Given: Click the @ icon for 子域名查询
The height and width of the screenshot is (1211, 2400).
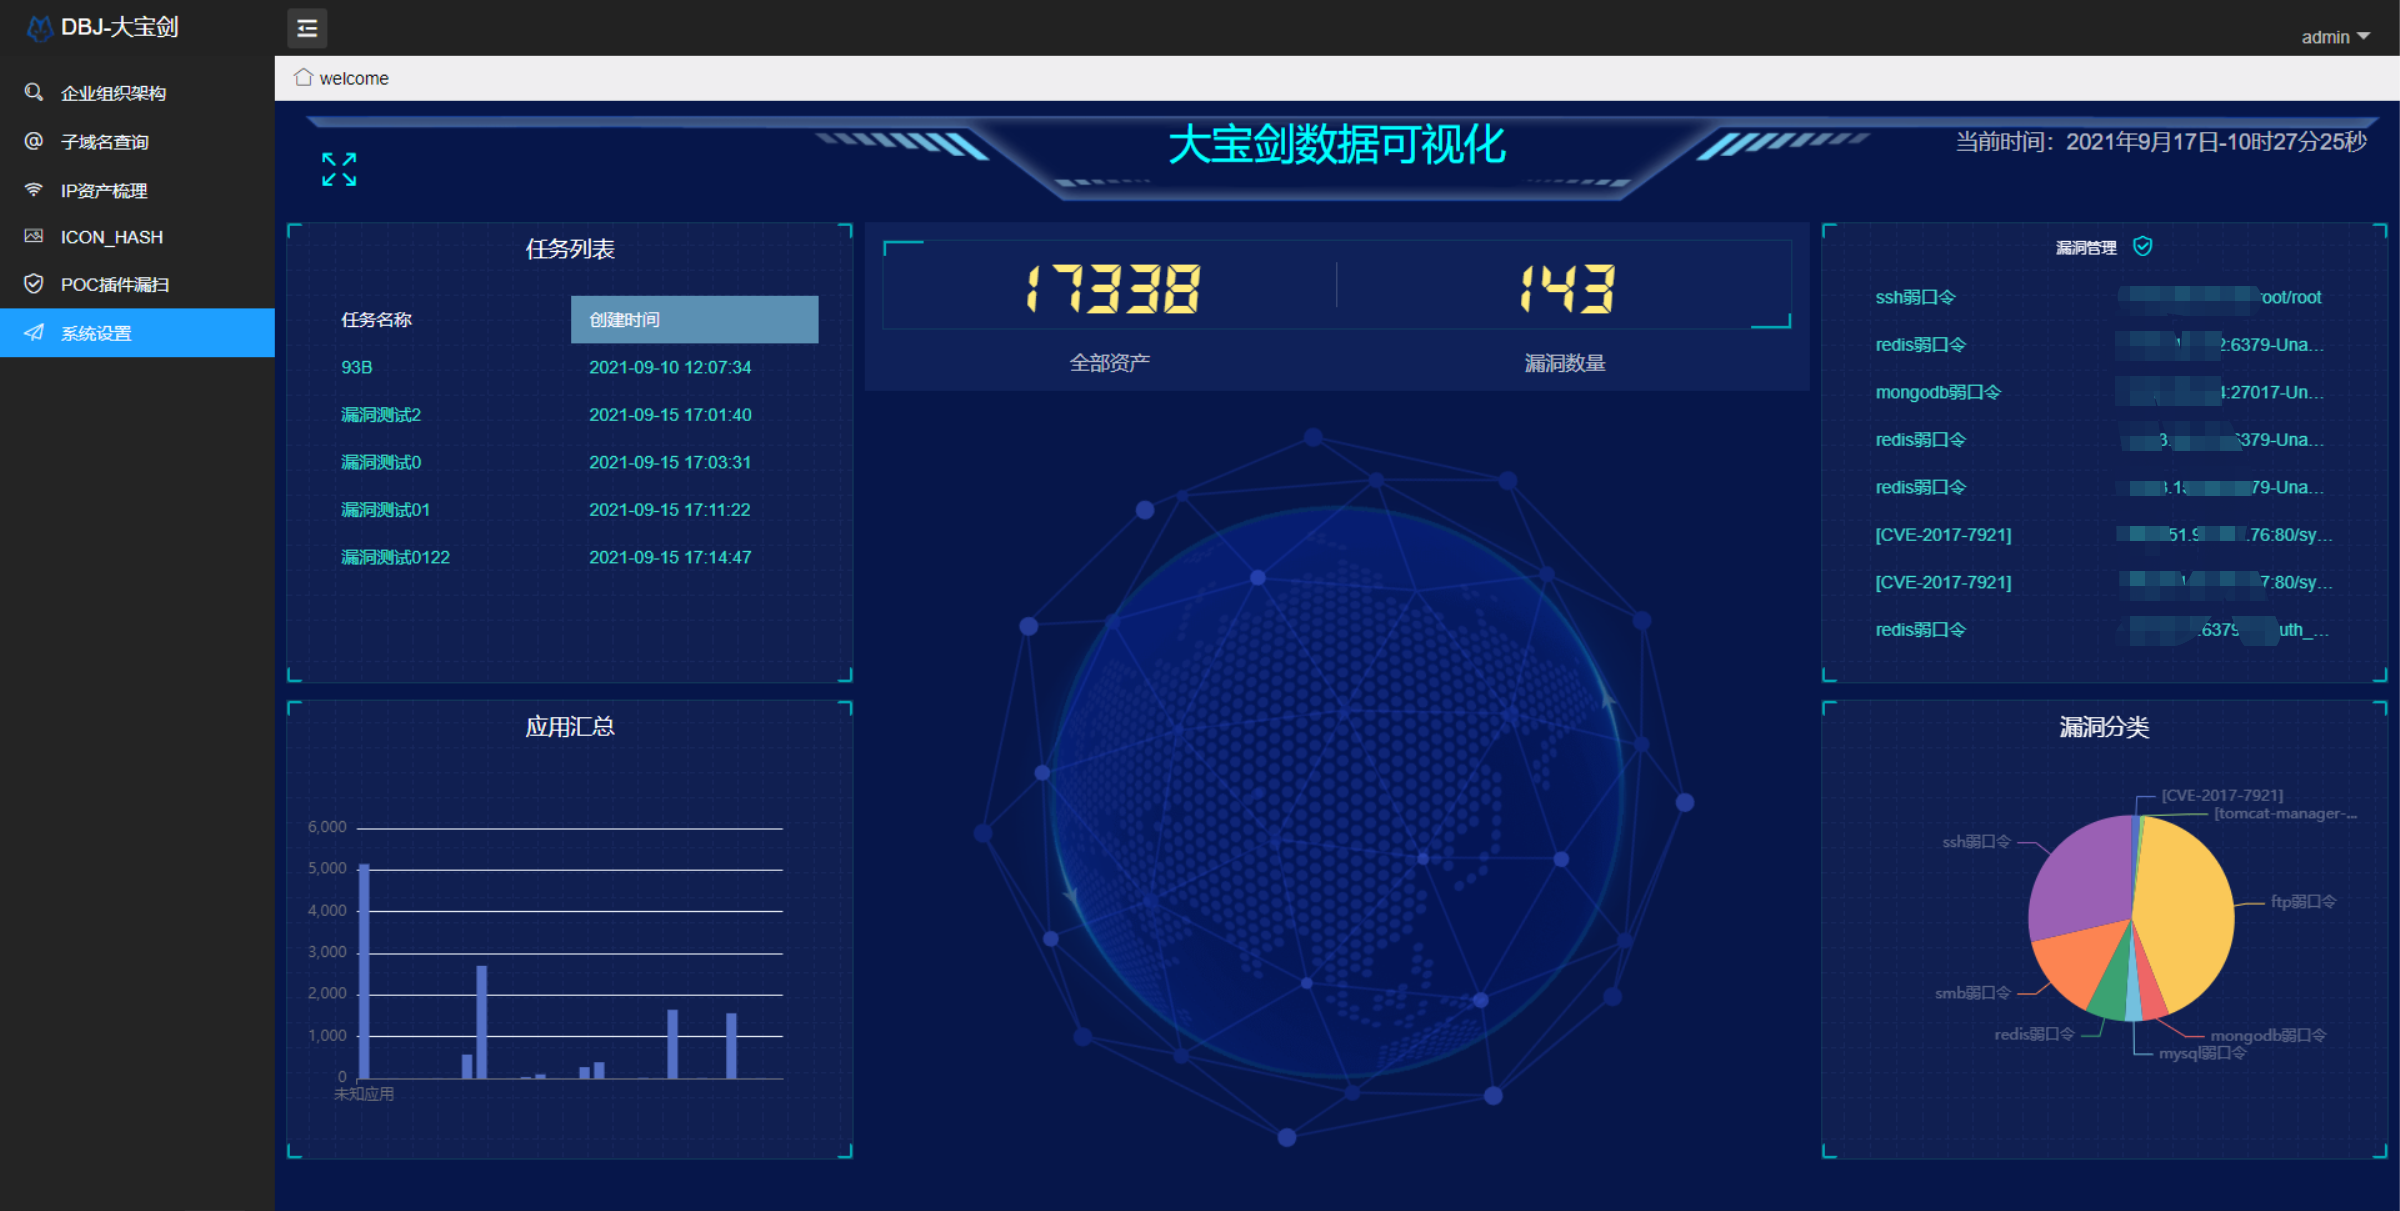Looking at the screenshot, I should pyautogui.click(x=34, y=141).
